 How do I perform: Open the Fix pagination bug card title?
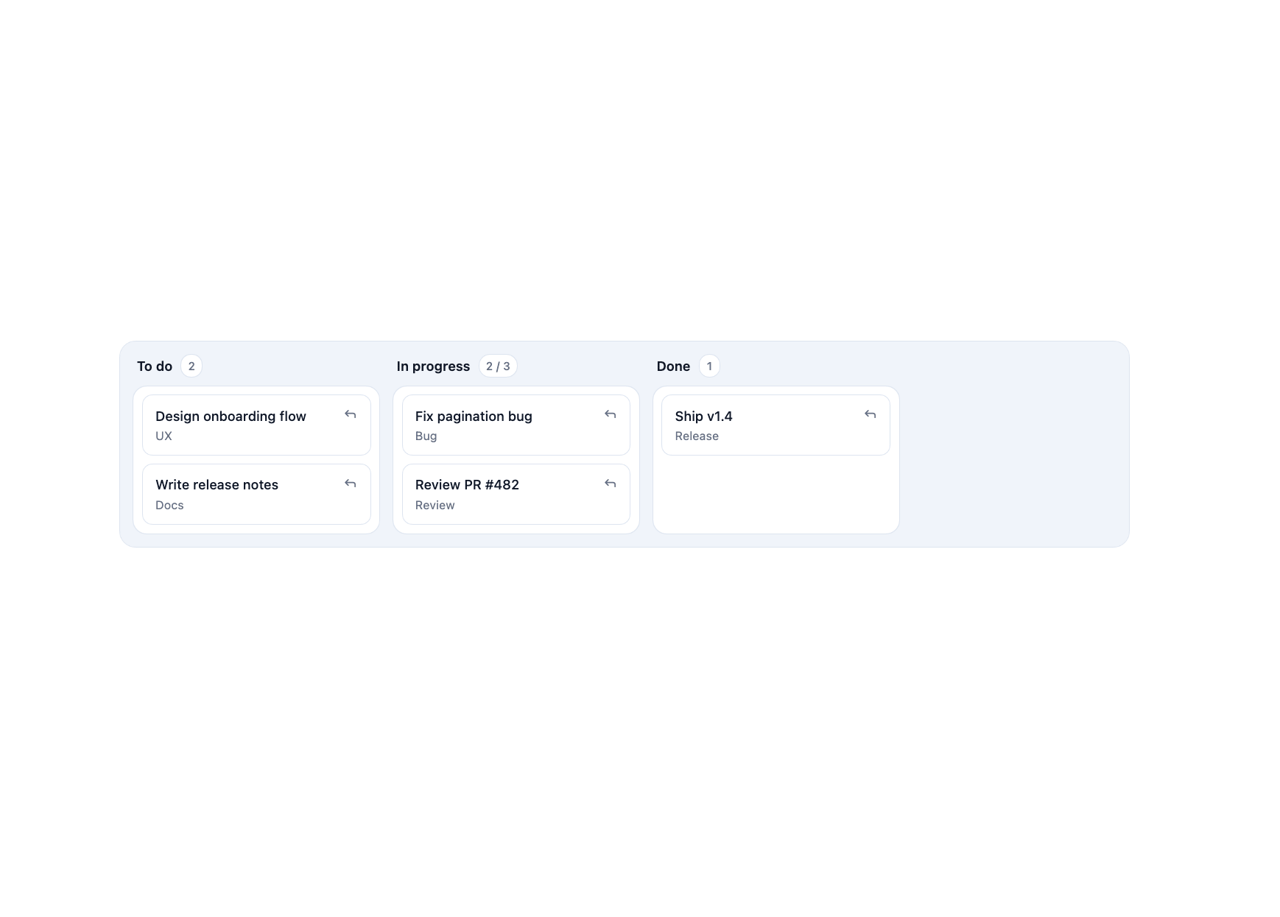474,416
